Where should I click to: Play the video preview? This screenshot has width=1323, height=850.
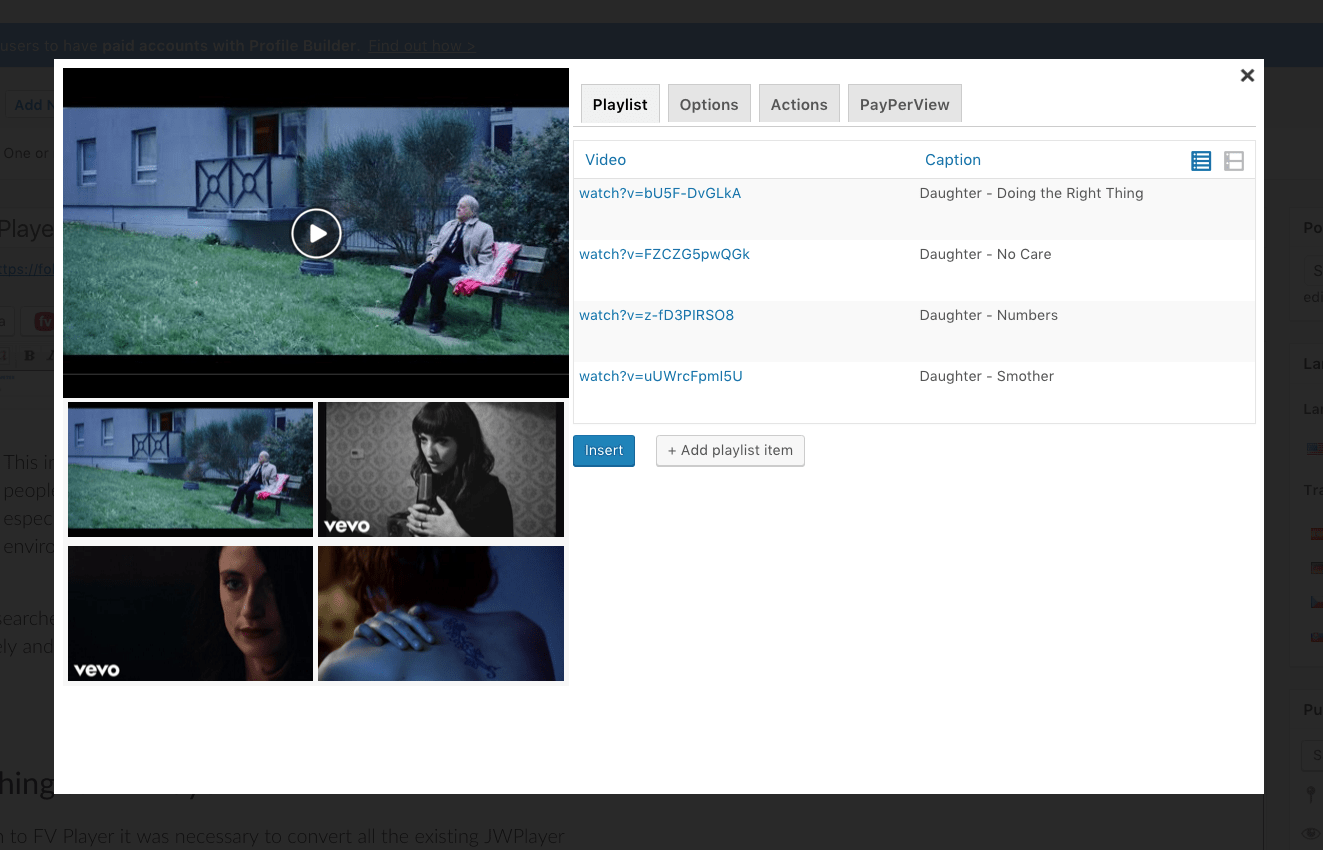click(316, 234)
